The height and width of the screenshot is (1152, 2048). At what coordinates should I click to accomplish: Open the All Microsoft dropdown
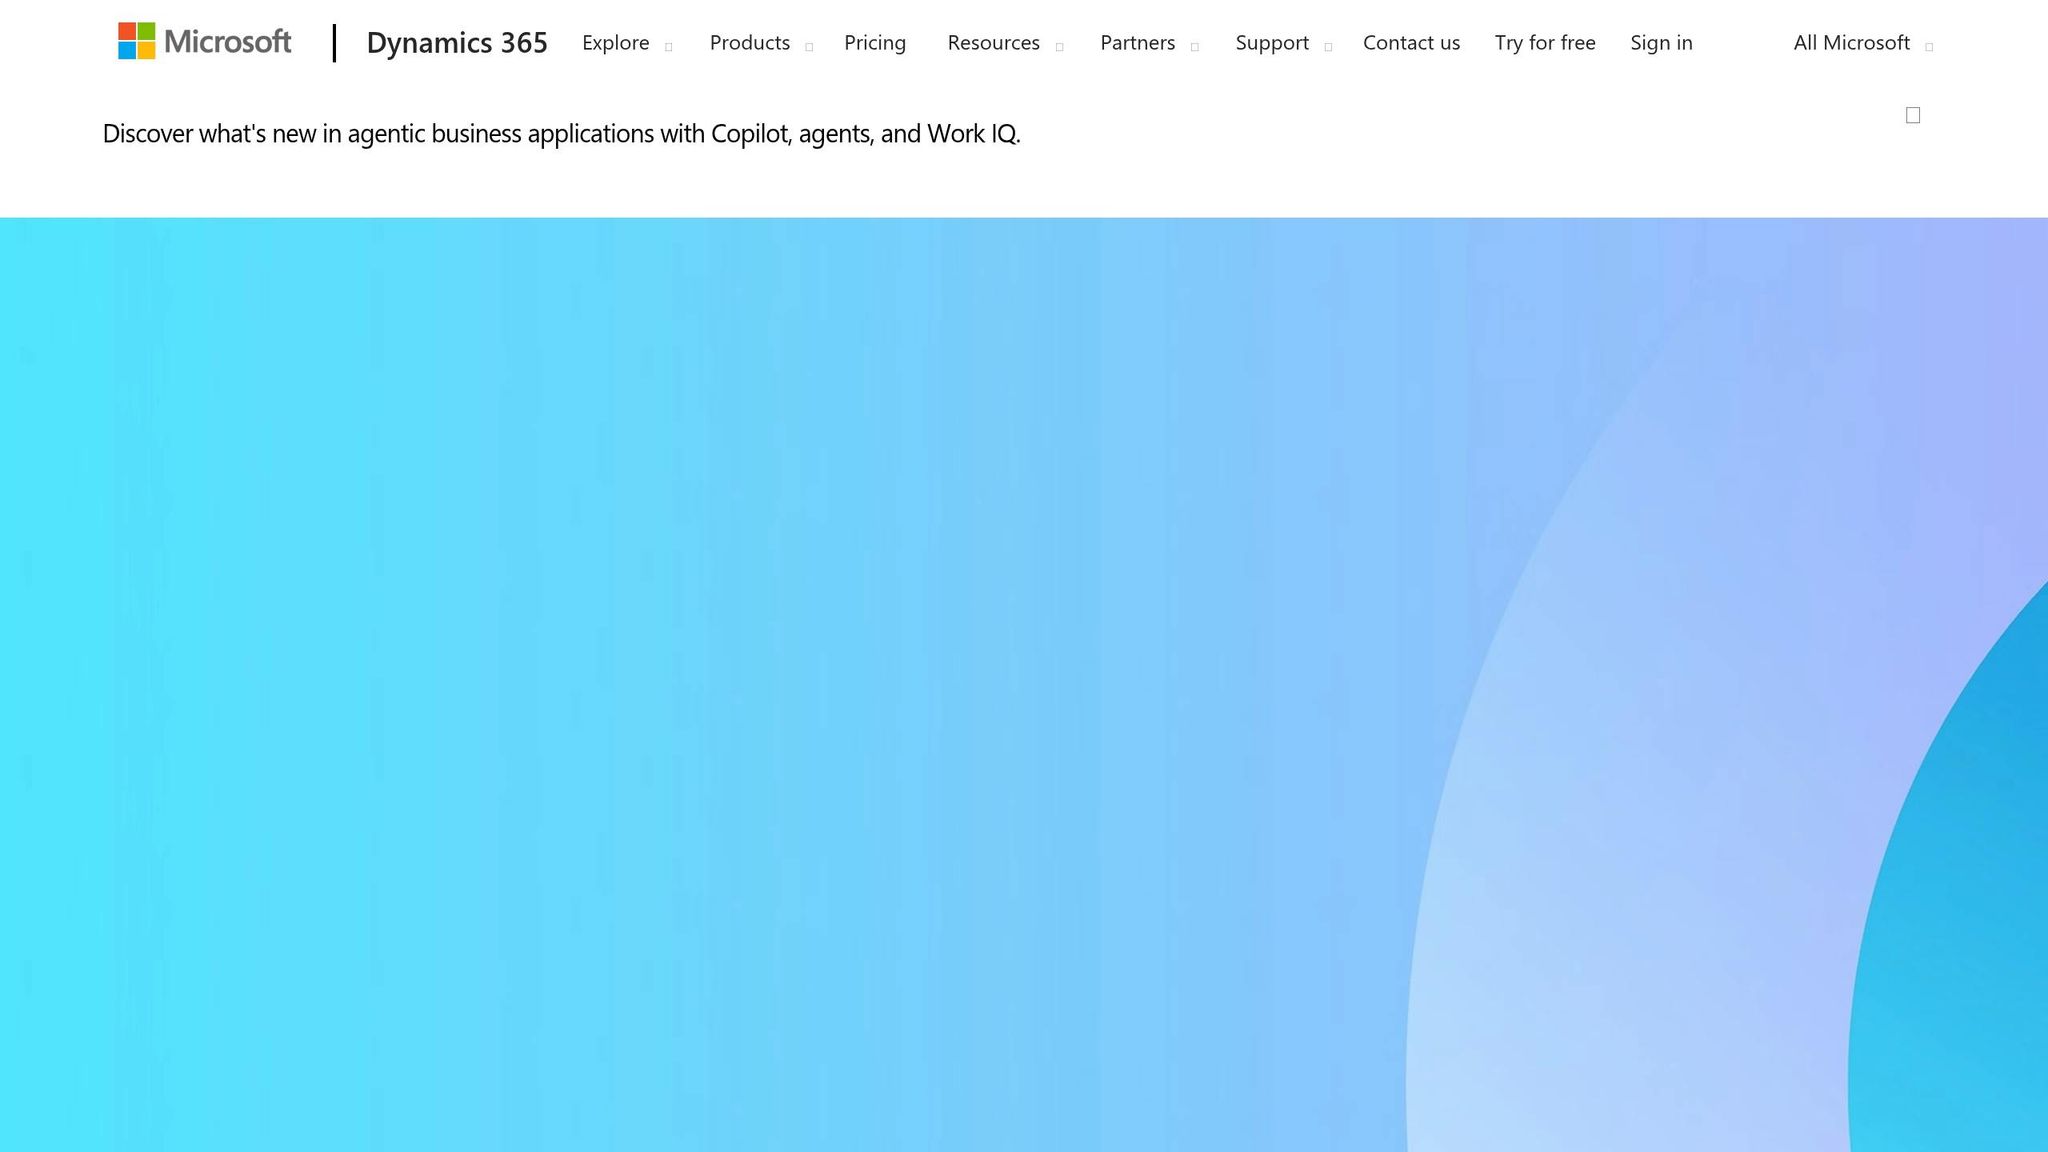(x=1851, y=42)
